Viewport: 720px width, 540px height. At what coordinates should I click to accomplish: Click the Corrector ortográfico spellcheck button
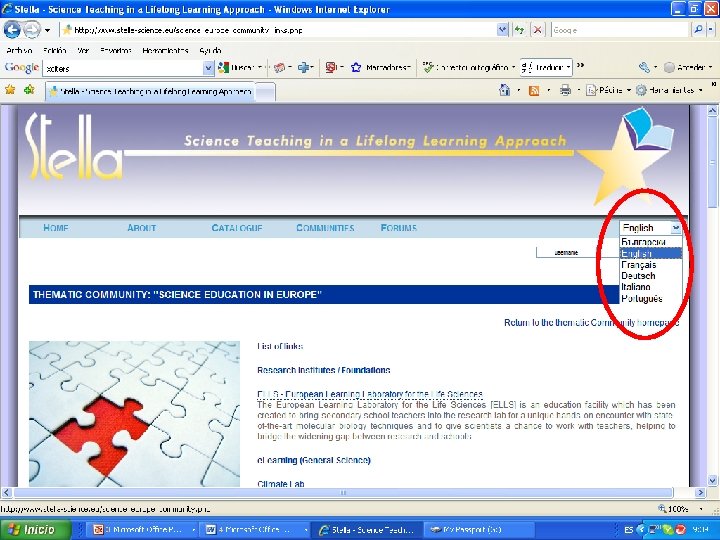click(x=467, y=68)
